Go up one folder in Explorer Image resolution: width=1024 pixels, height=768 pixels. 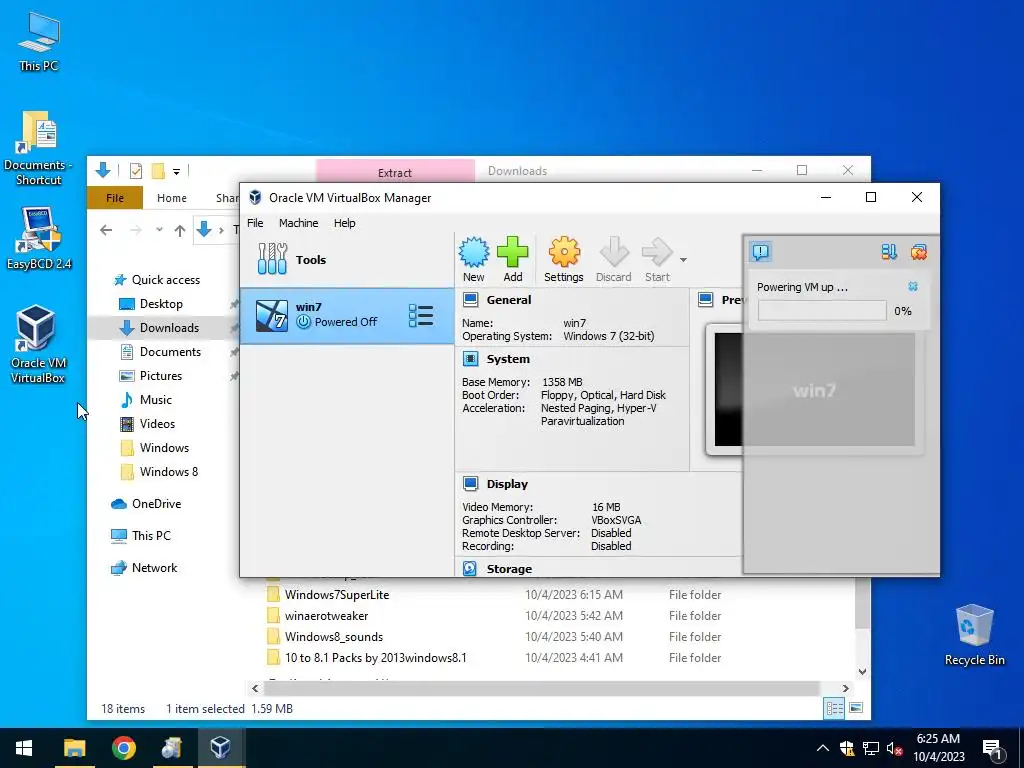180,230
